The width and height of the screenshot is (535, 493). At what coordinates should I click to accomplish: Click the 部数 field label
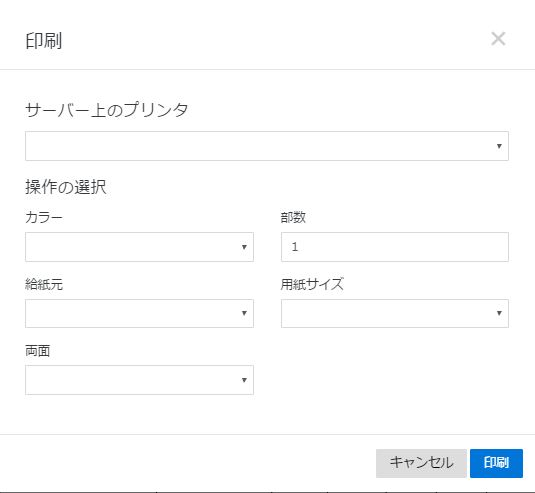coord(293,217)
